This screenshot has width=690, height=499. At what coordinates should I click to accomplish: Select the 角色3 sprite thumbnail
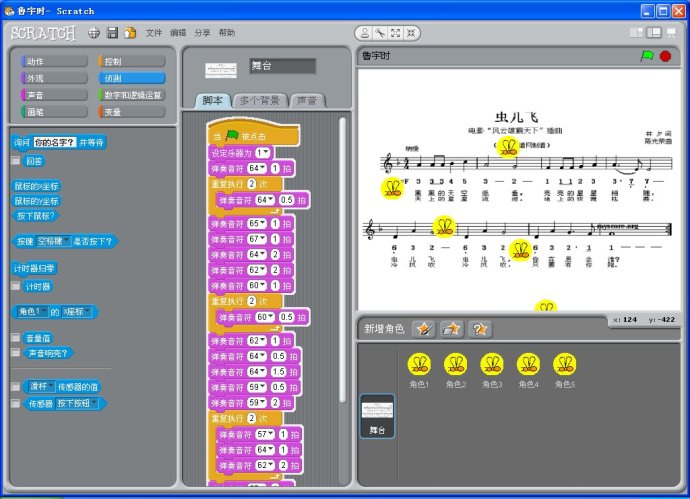491,369
